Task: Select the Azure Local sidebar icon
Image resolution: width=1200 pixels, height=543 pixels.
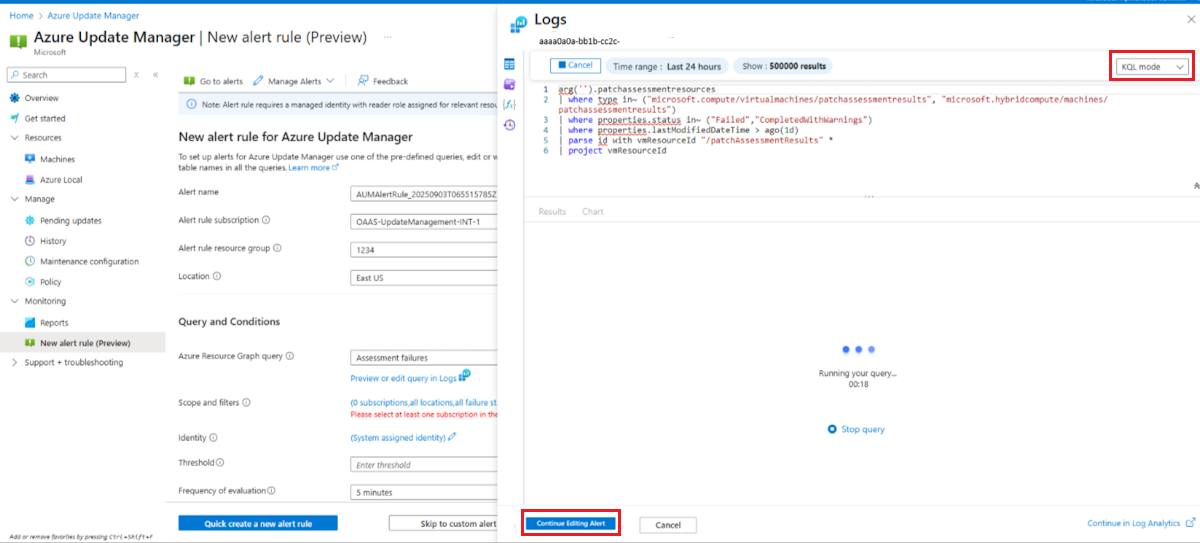Action: pos(30,180)
